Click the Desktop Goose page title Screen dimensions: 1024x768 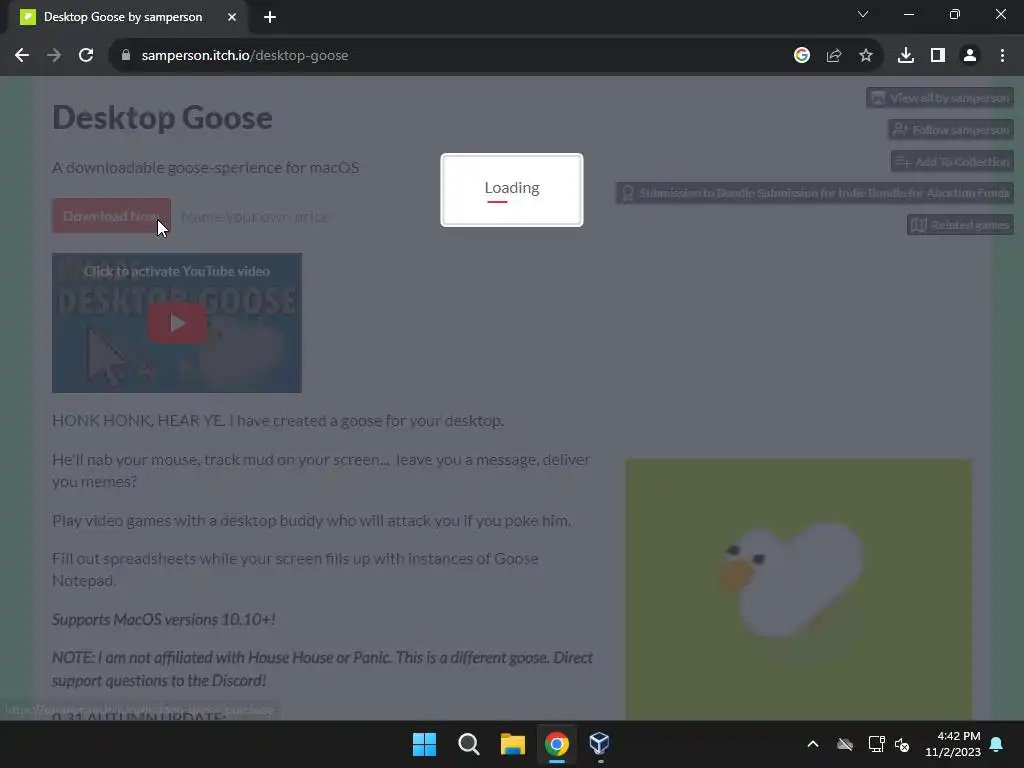click(x=162, y=118)
